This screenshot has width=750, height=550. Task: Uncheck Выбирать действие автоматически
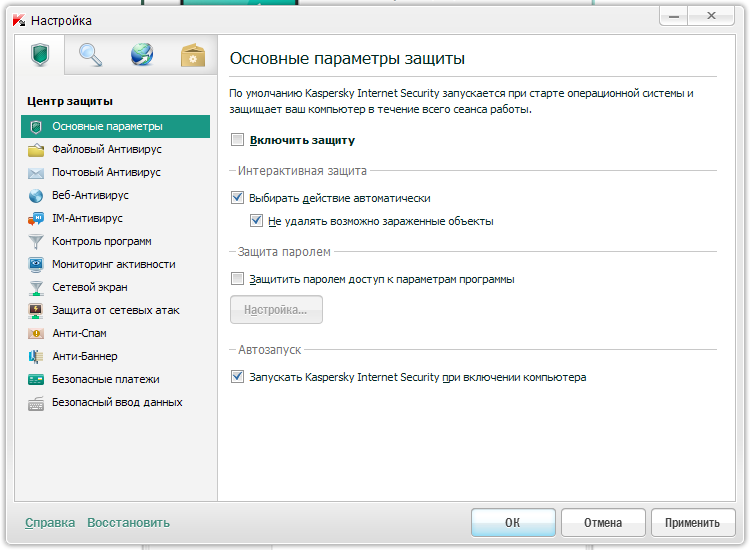click(x=237, y=198)
